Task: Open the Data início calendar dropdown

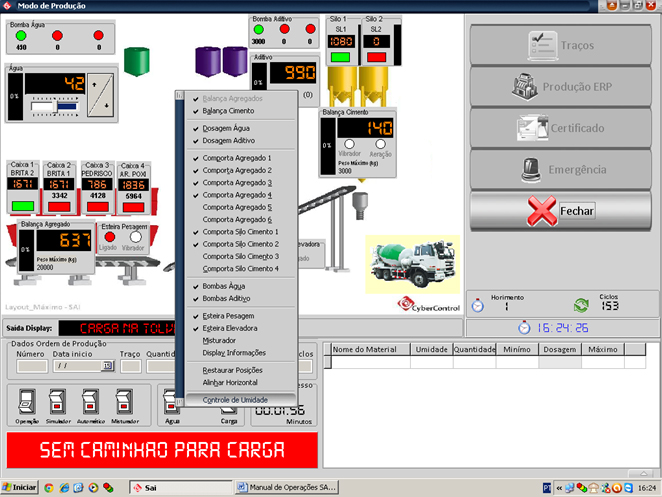Action: click(108, 367)
